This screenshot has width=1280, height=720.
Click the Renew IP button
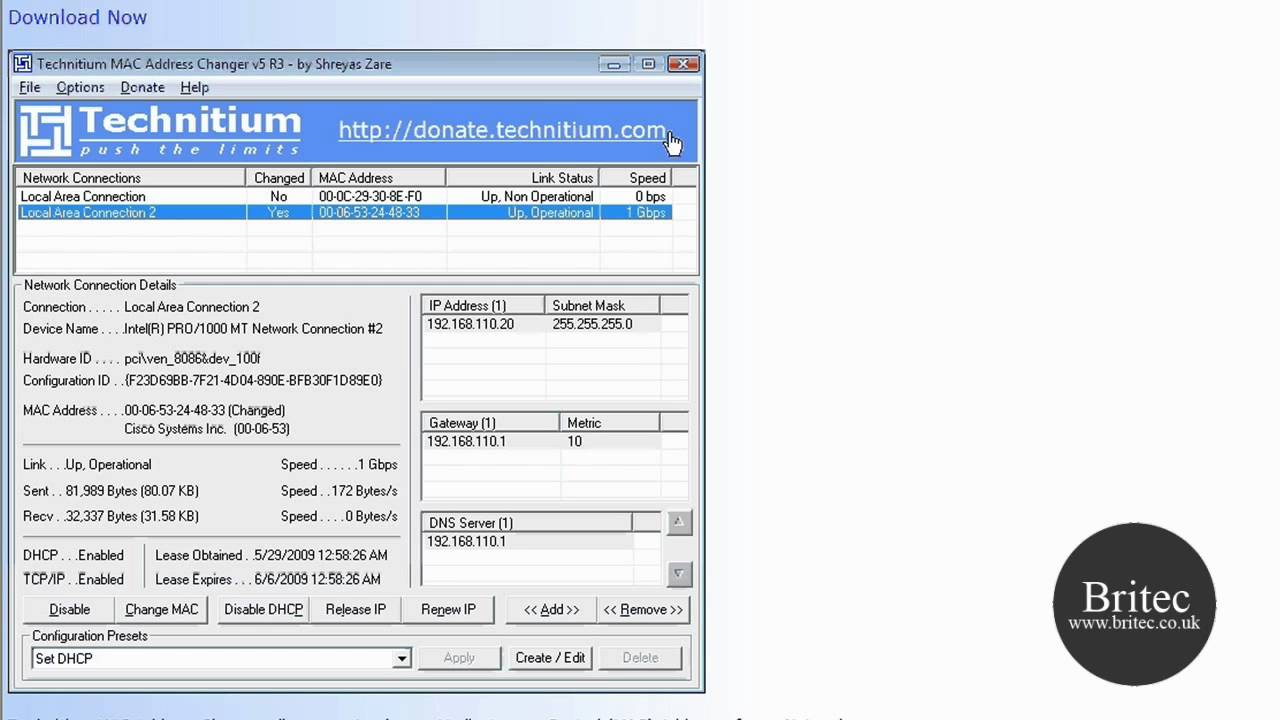pos(448,609)
